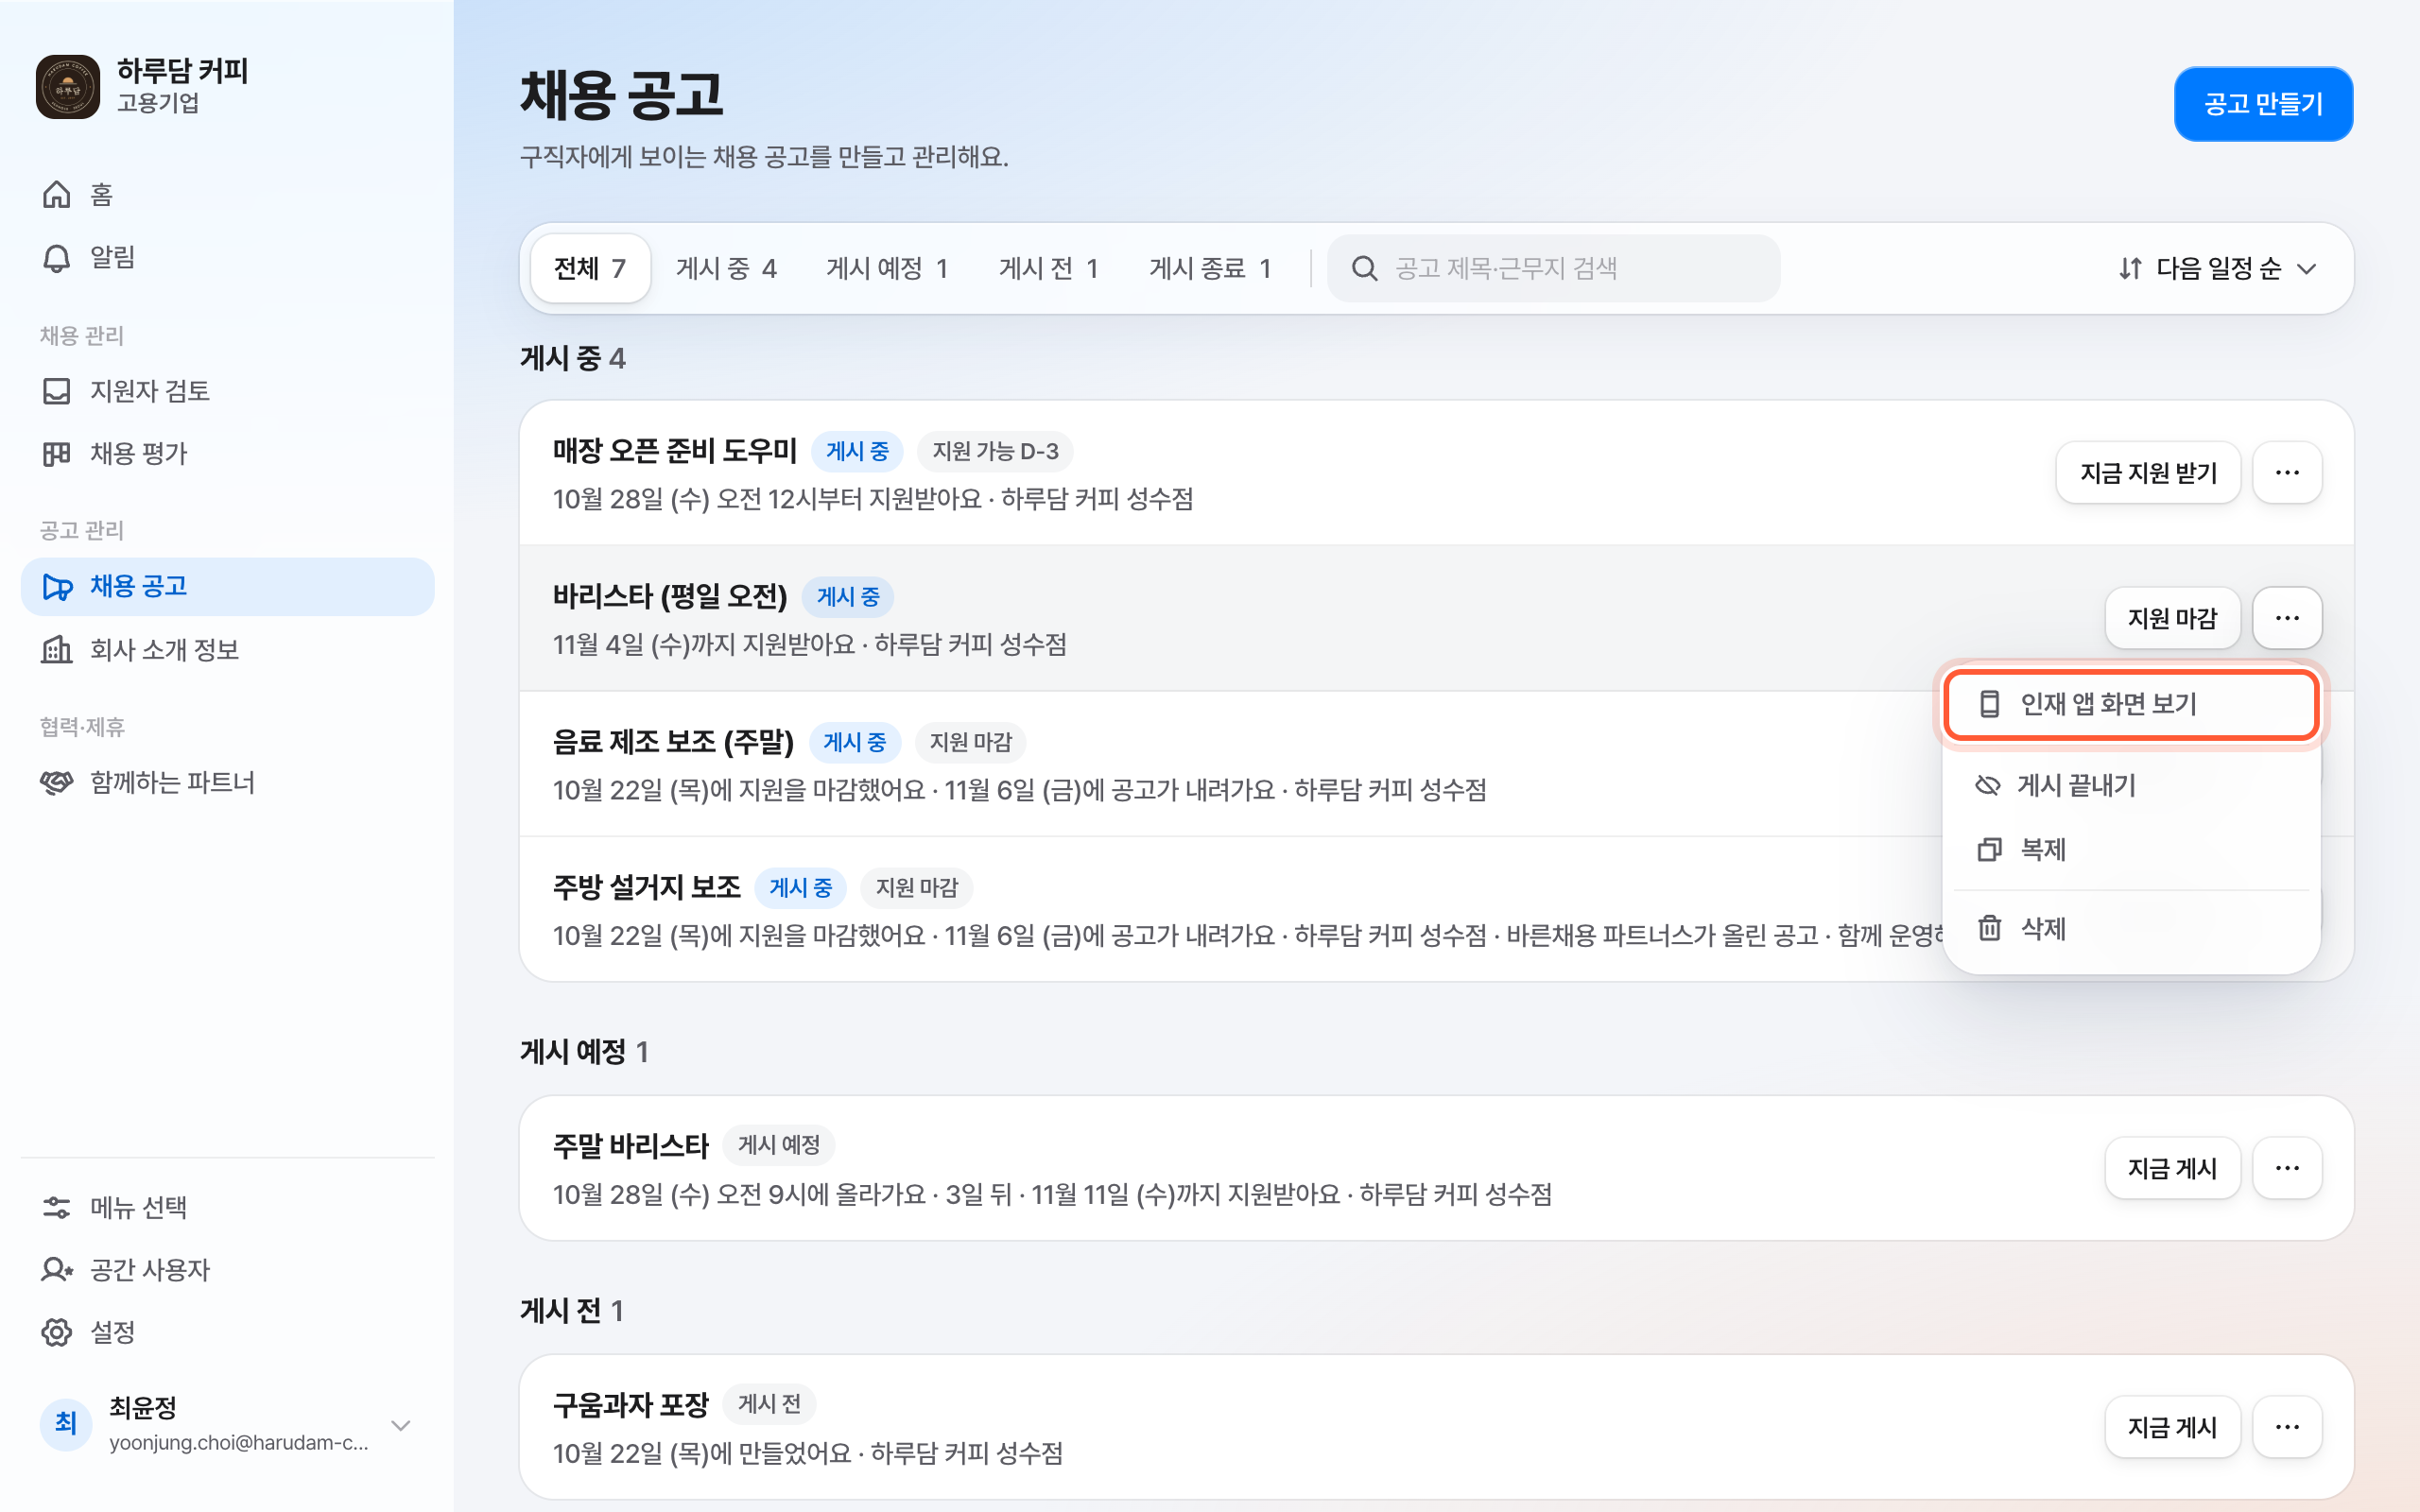The image size is (2420, 1512).
Task: Switch to the 게시 중 4 tab
Action: click(726, 268)
